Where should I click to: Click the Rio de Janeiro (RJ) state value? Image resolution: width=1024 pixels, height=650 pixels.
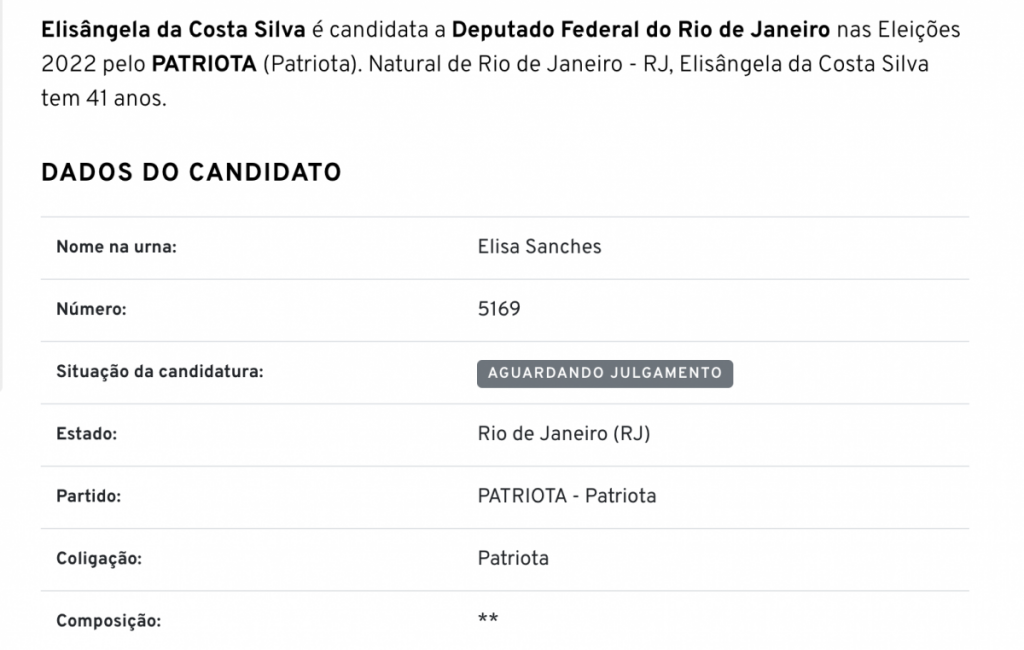click(565, 434)
